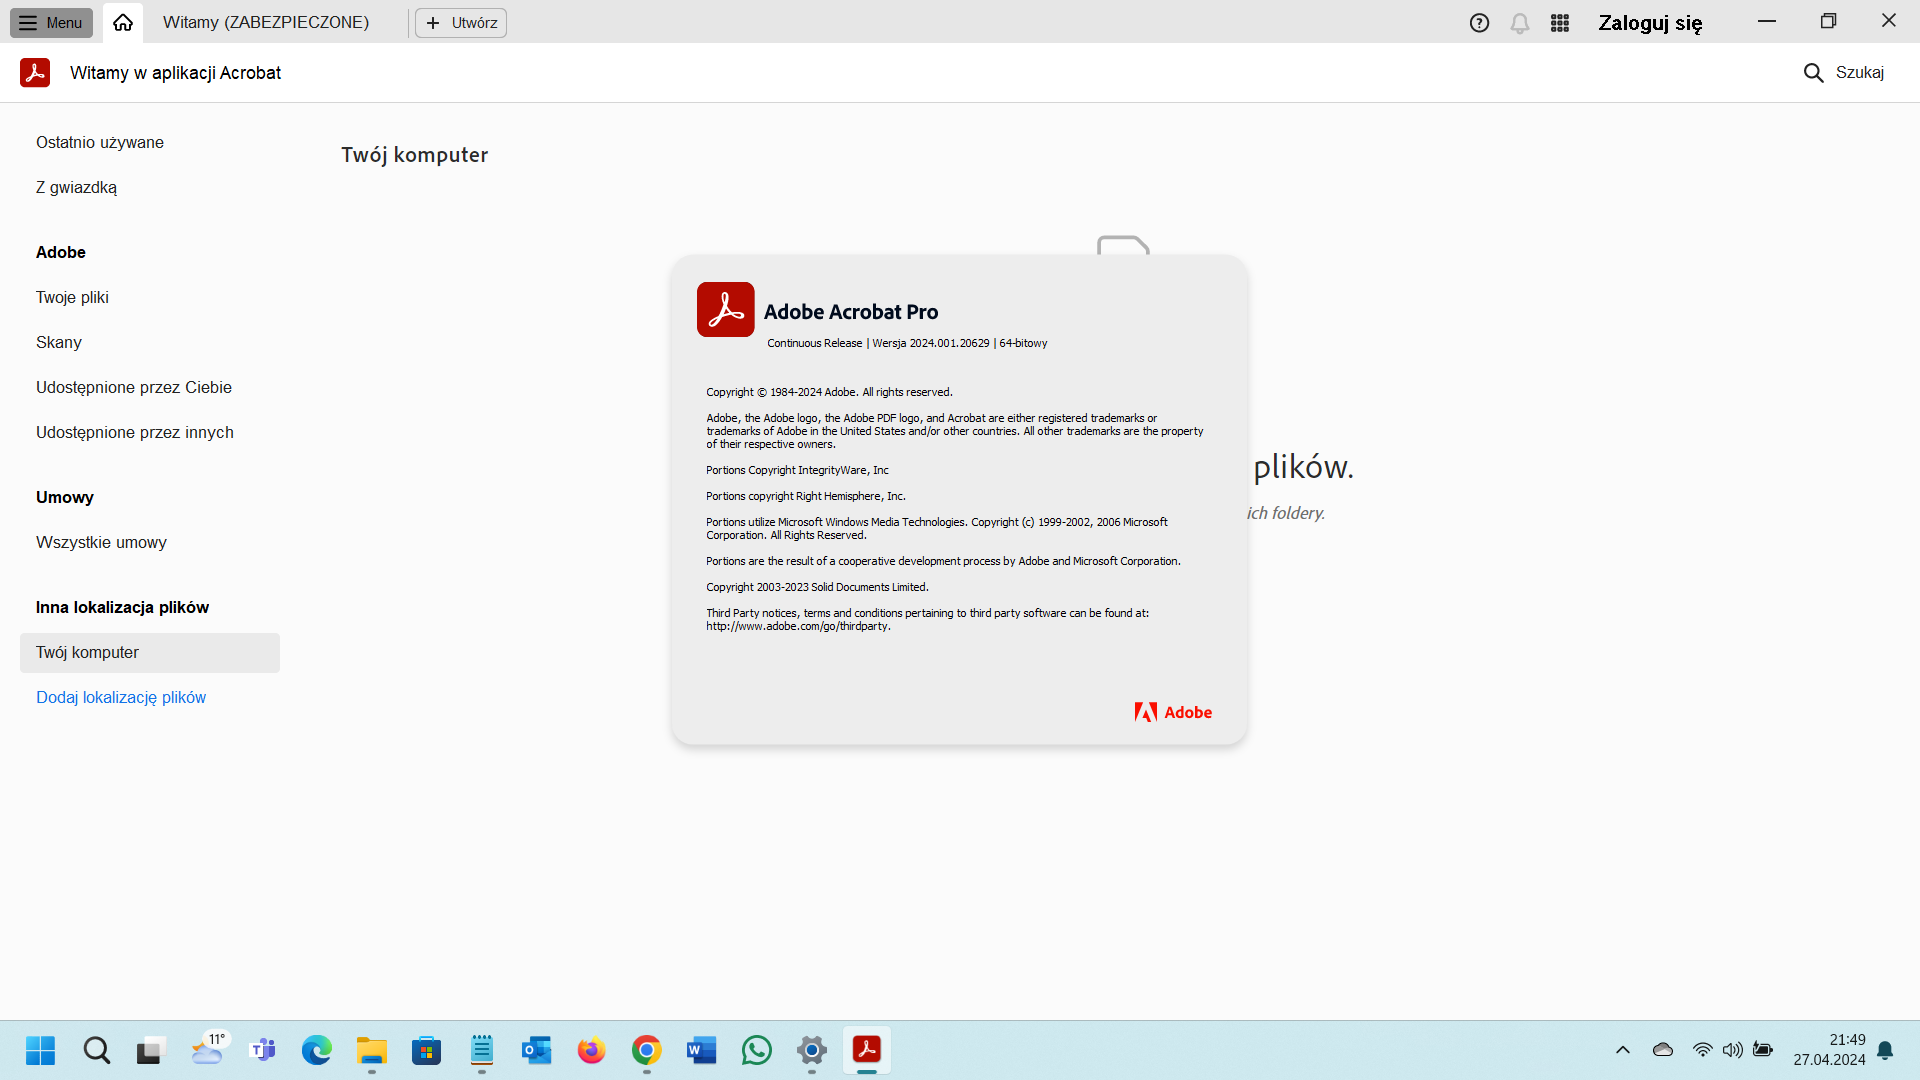Click the volume speaker tray icon
The height and width of the screenshot is (1080, 1920).
(x=1733, y=1050)
